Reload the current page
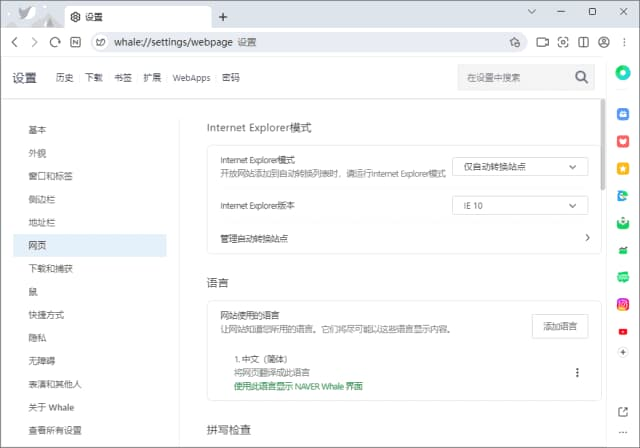Viewport: 640px width, 448px height. pos(55,42)
